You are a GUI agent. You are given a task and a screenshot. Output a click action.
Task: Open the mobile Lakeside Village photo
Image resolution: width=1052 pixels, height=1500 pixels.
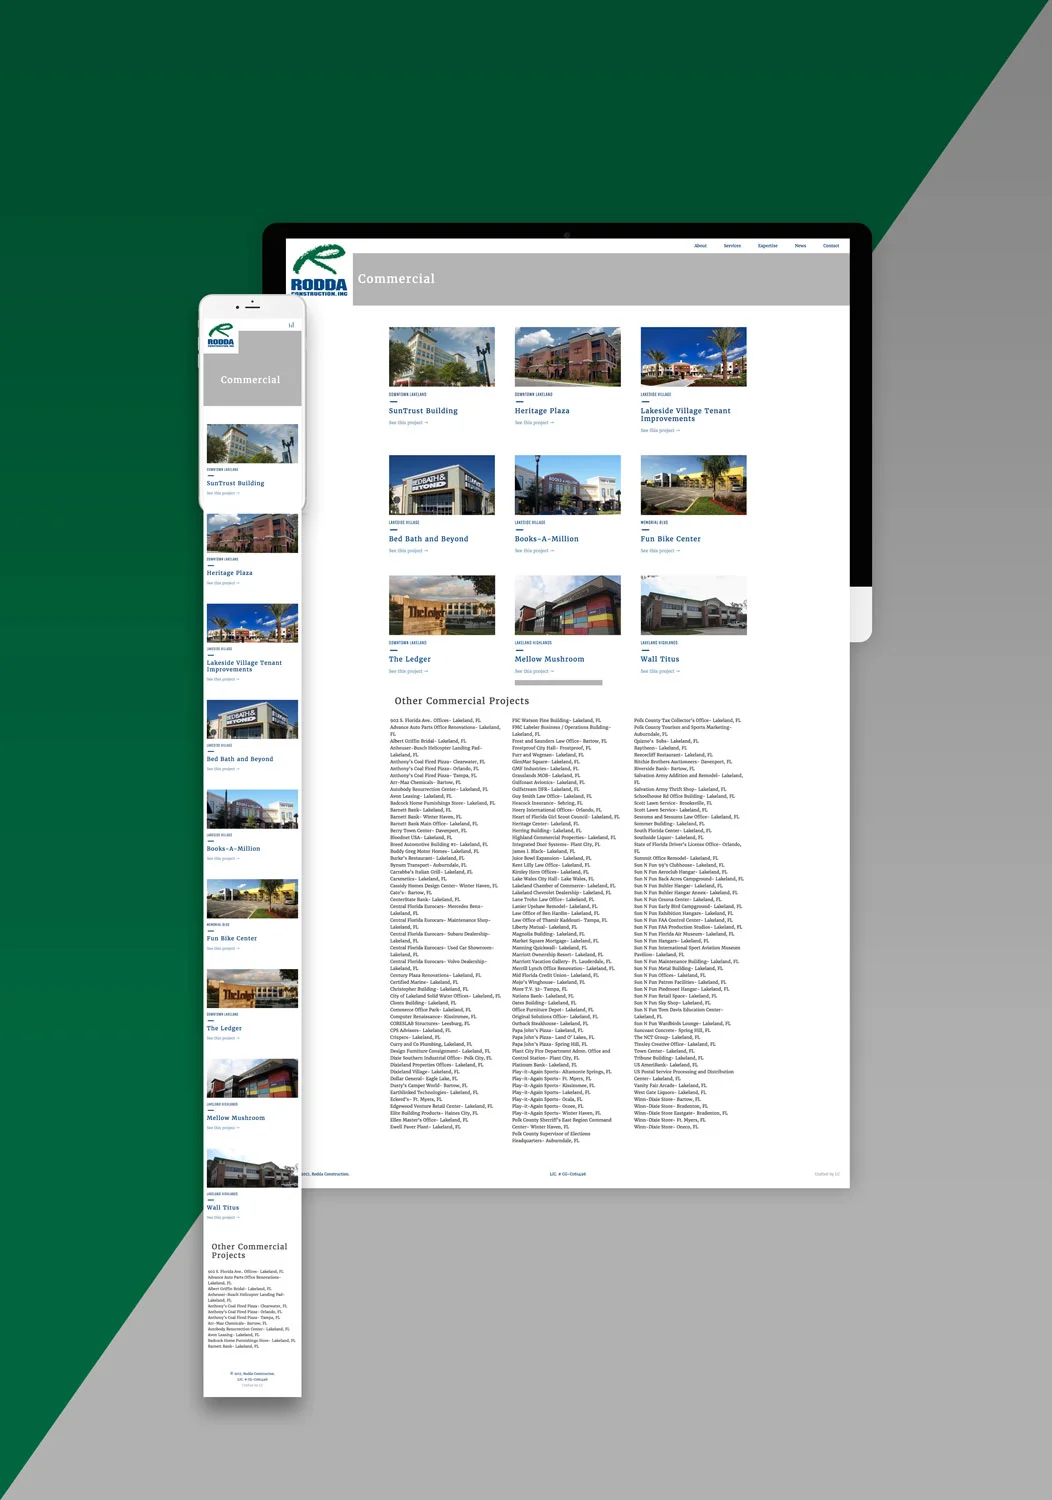(x=252, y=623)
